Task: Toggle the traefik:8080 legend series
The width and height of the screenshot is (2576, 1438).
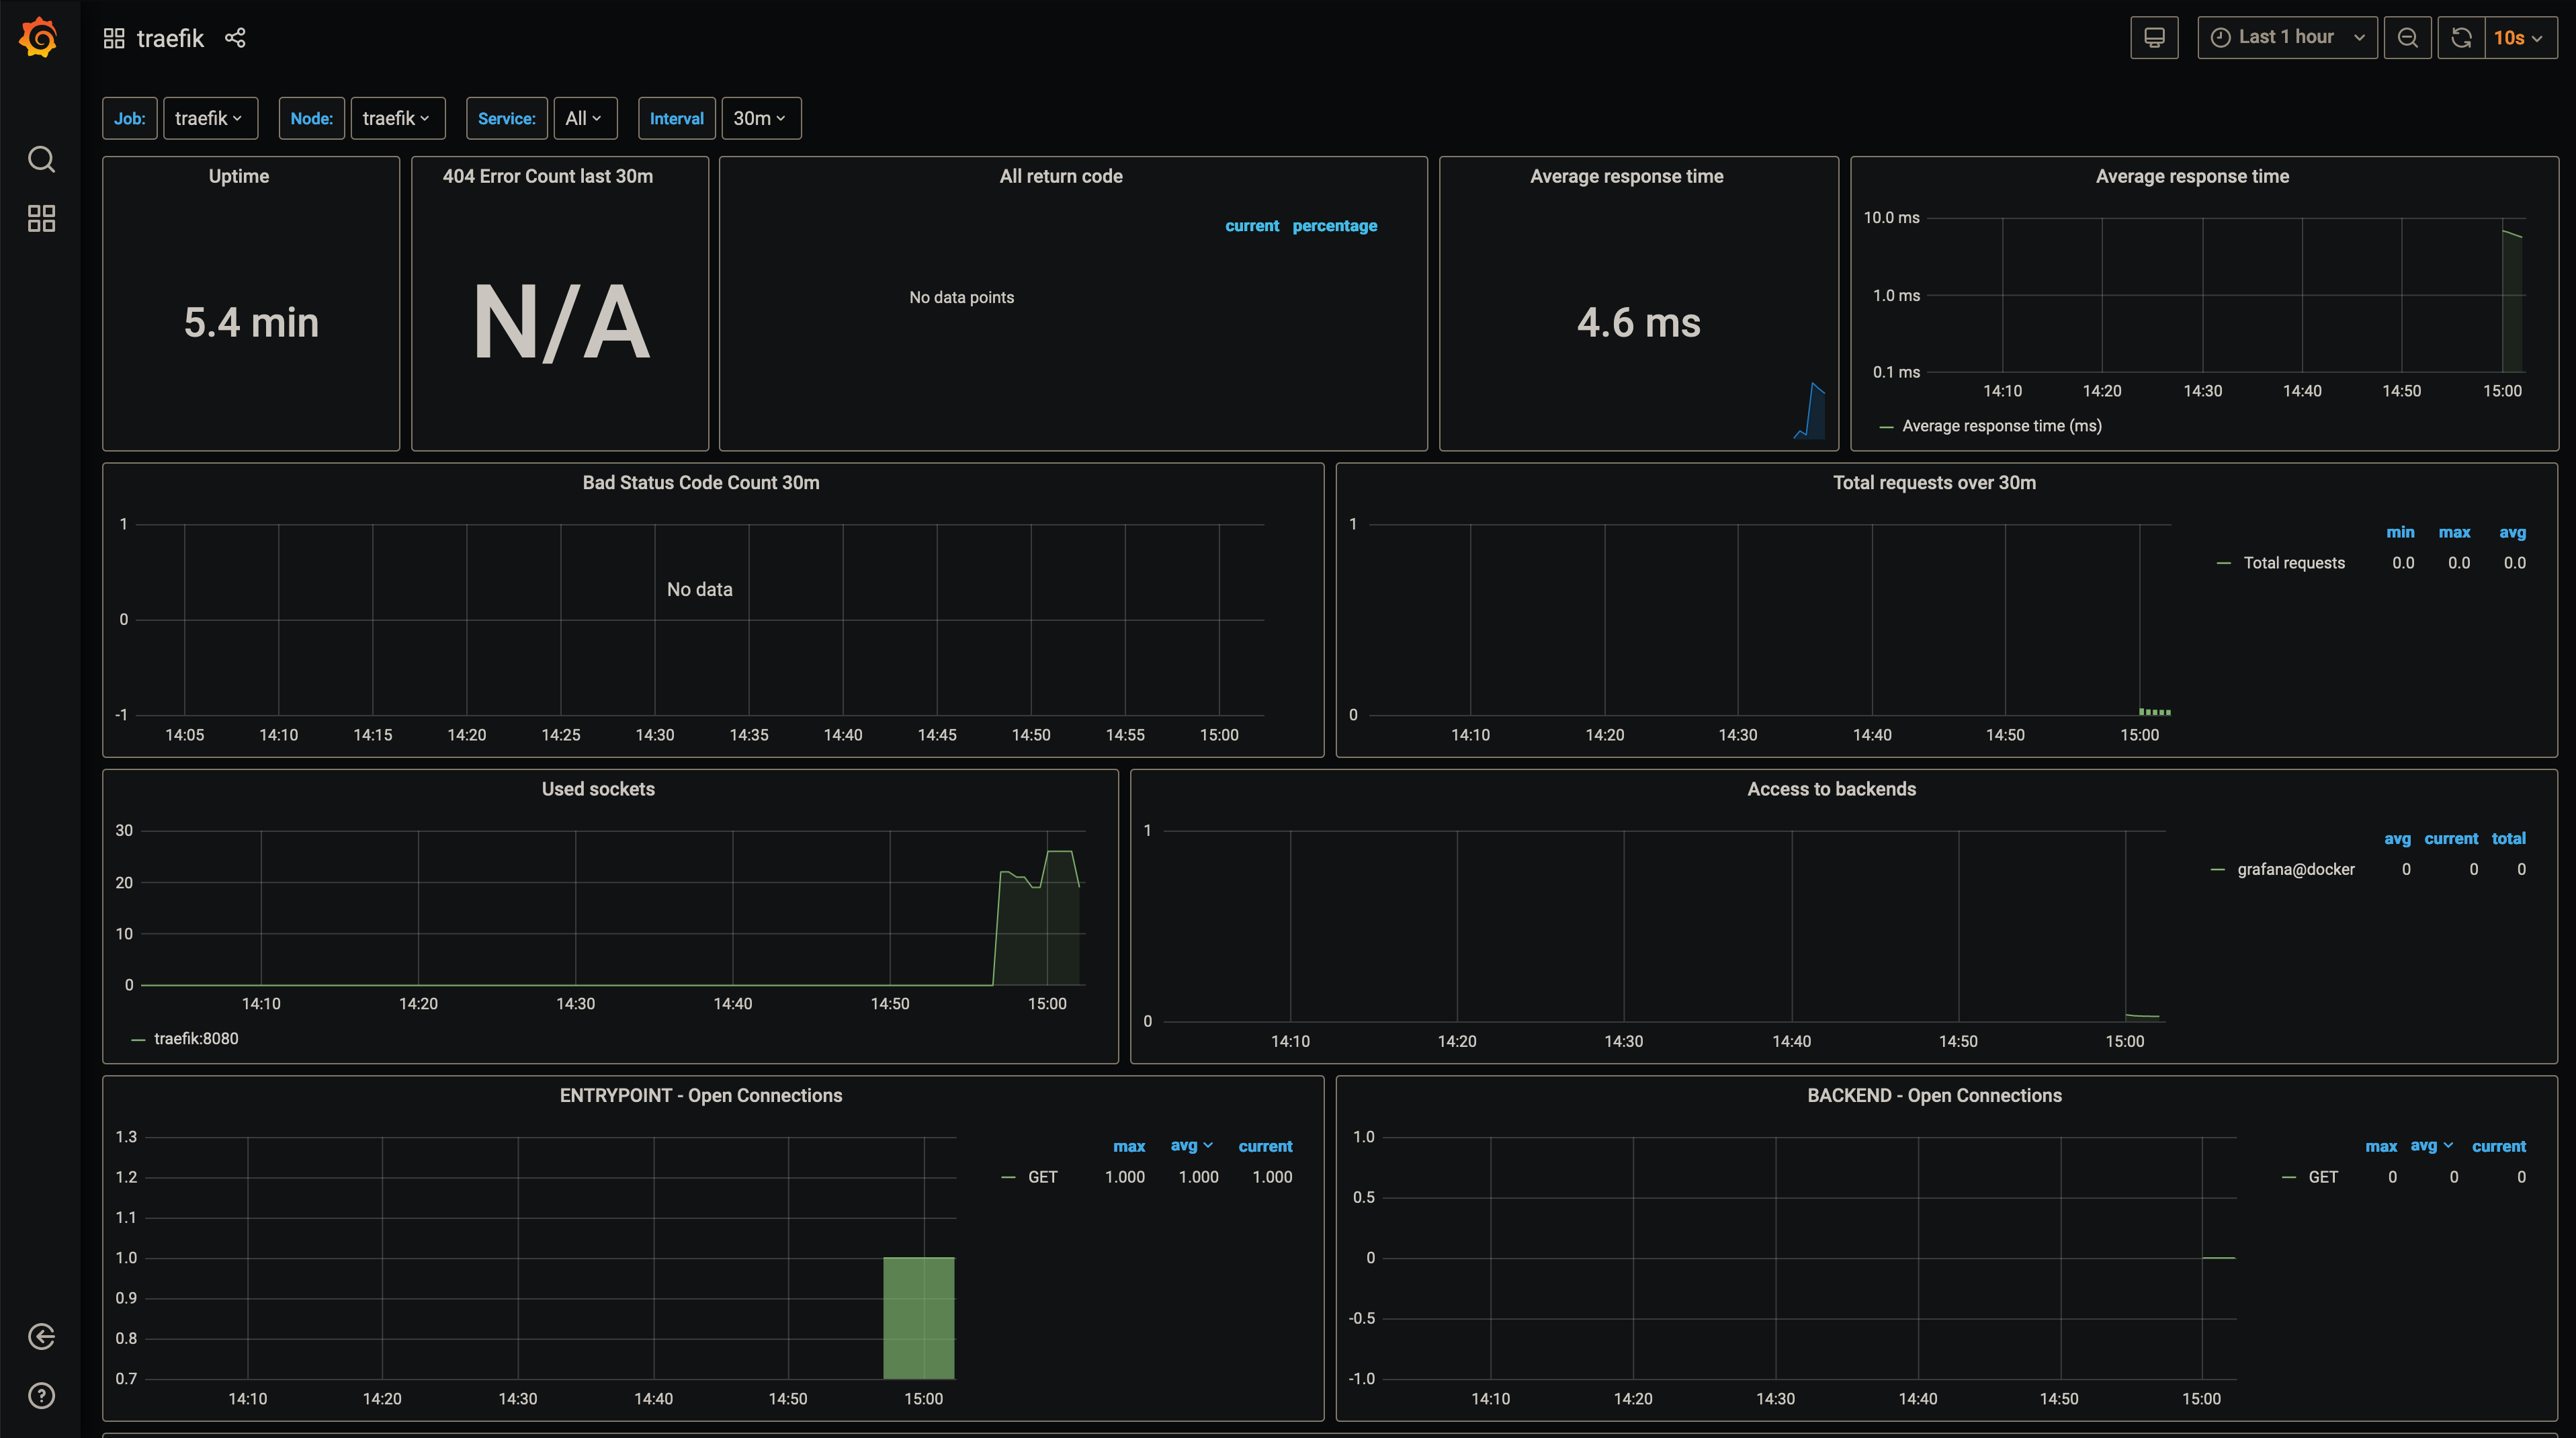Action: tap(196, 1039)
